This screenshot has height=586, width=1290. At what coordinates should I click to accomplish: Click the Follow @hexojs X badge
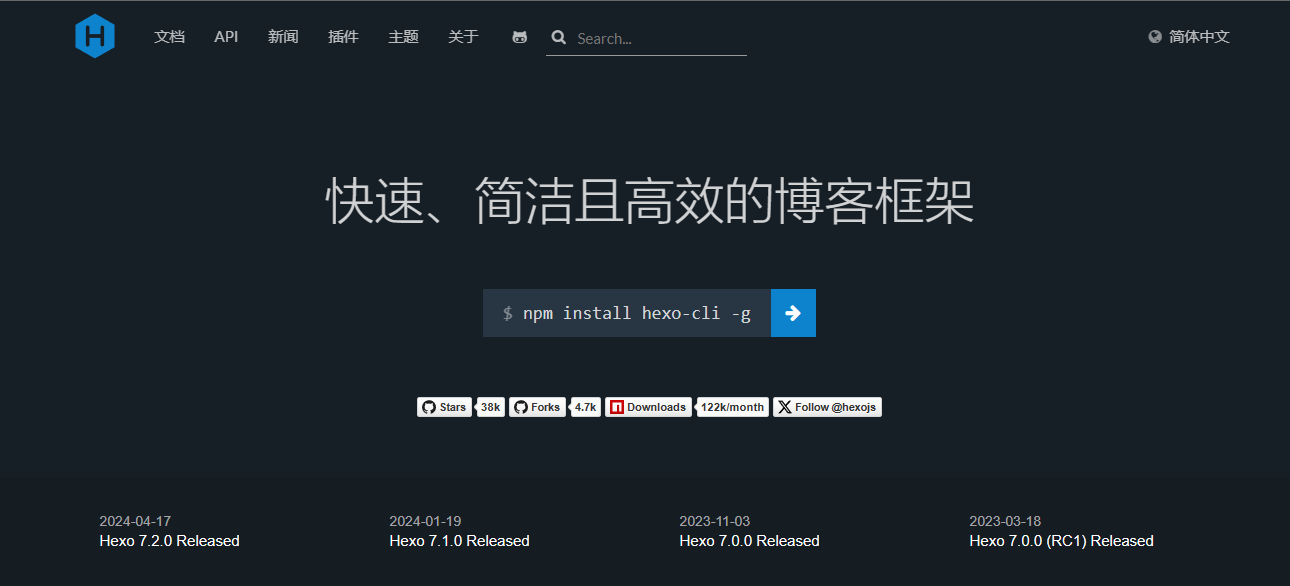pyautogui.click(x=827, y=407)
